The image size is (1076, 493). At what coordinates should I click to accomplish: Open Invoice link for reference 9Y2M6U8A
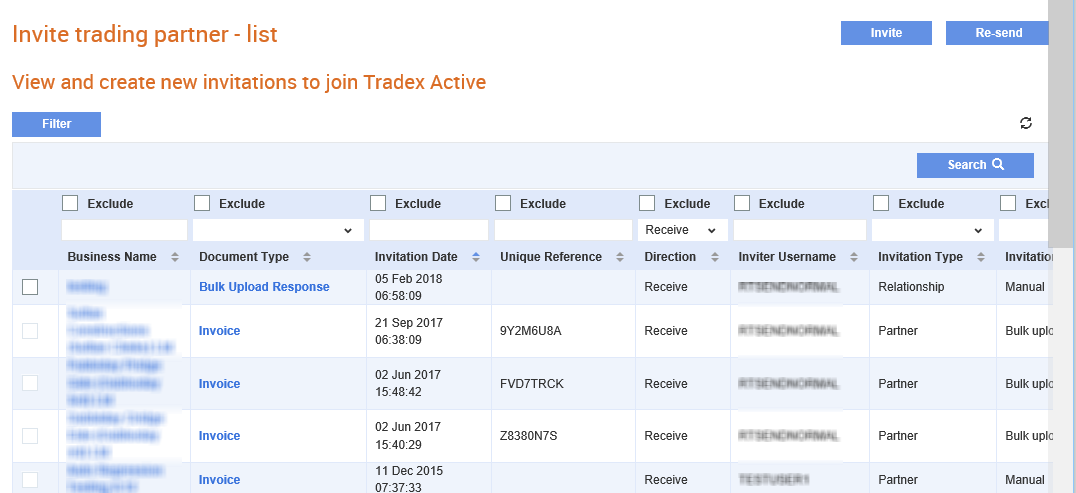coord(220,331)
